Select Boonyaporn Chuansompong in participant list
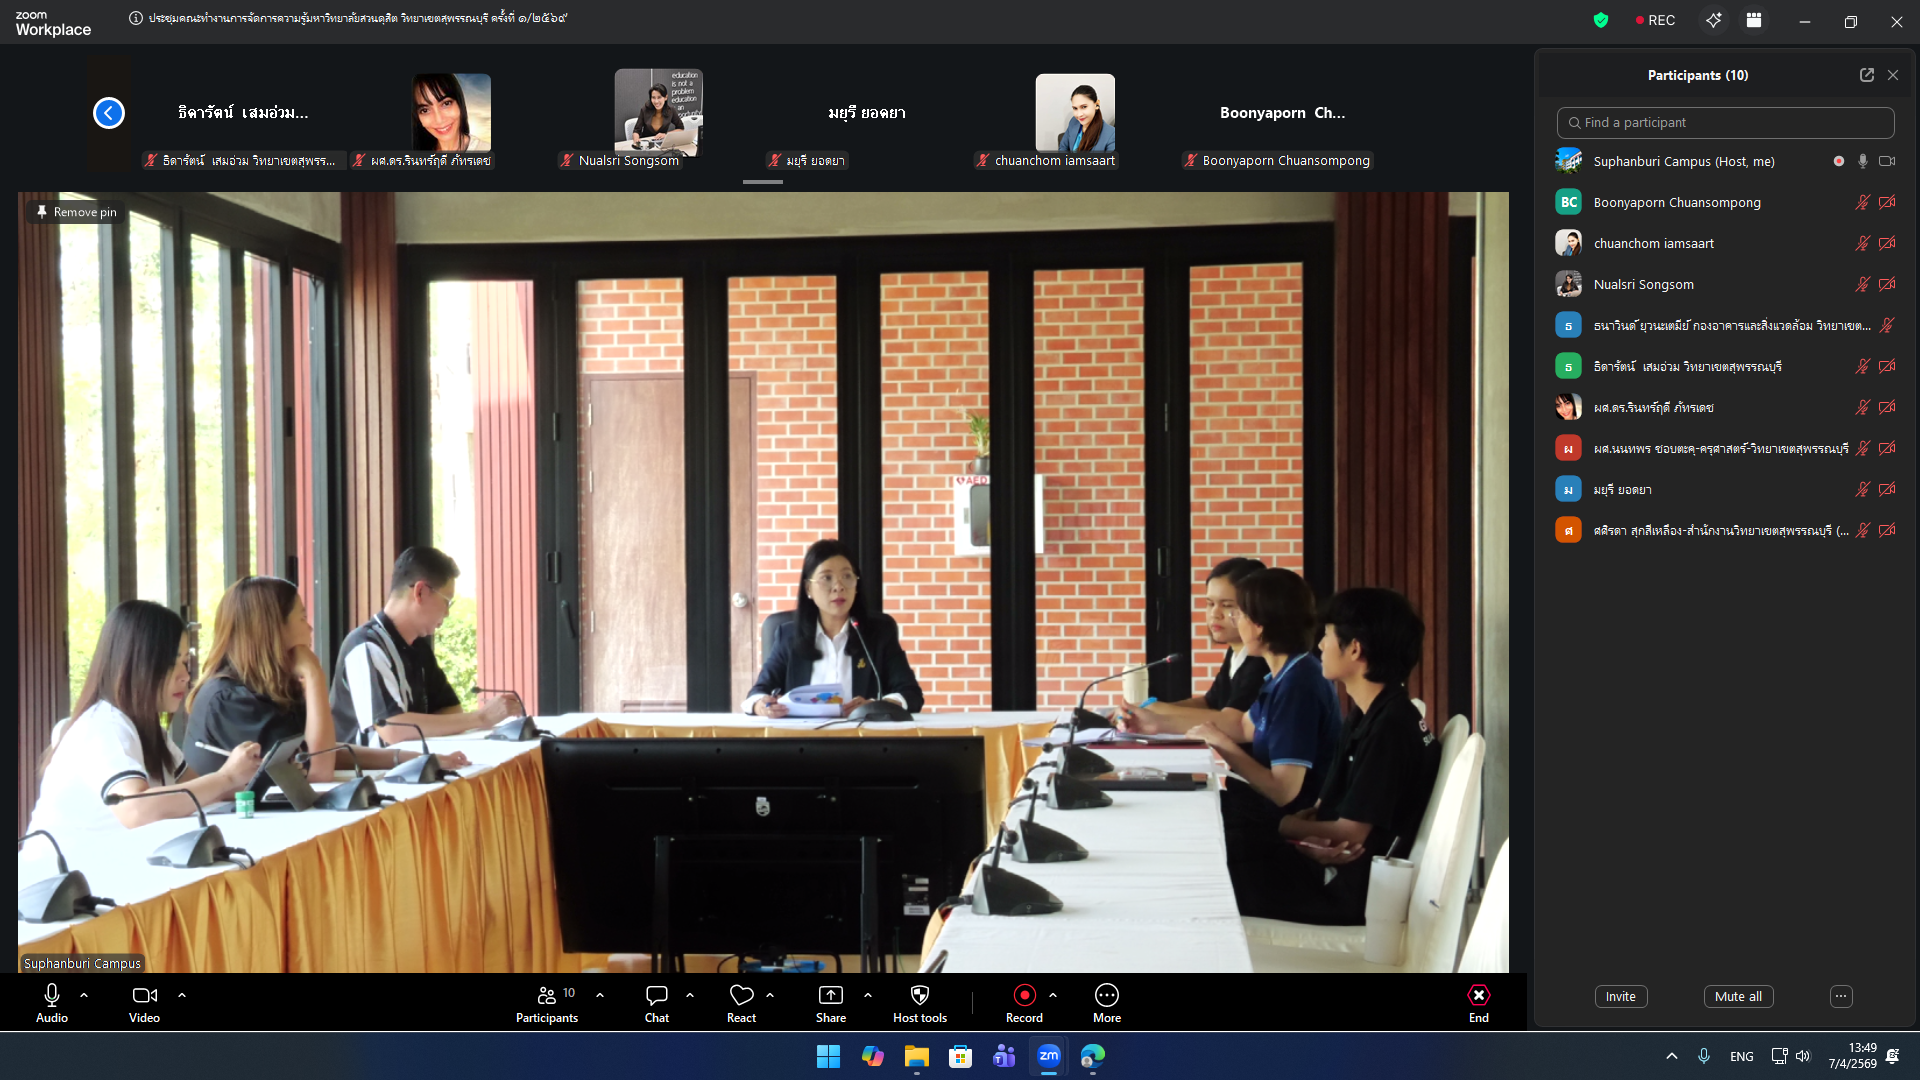Image resolution: width=1920 pixels, height=1080 pixels. pyautogui.click(x=1676, y=203)
